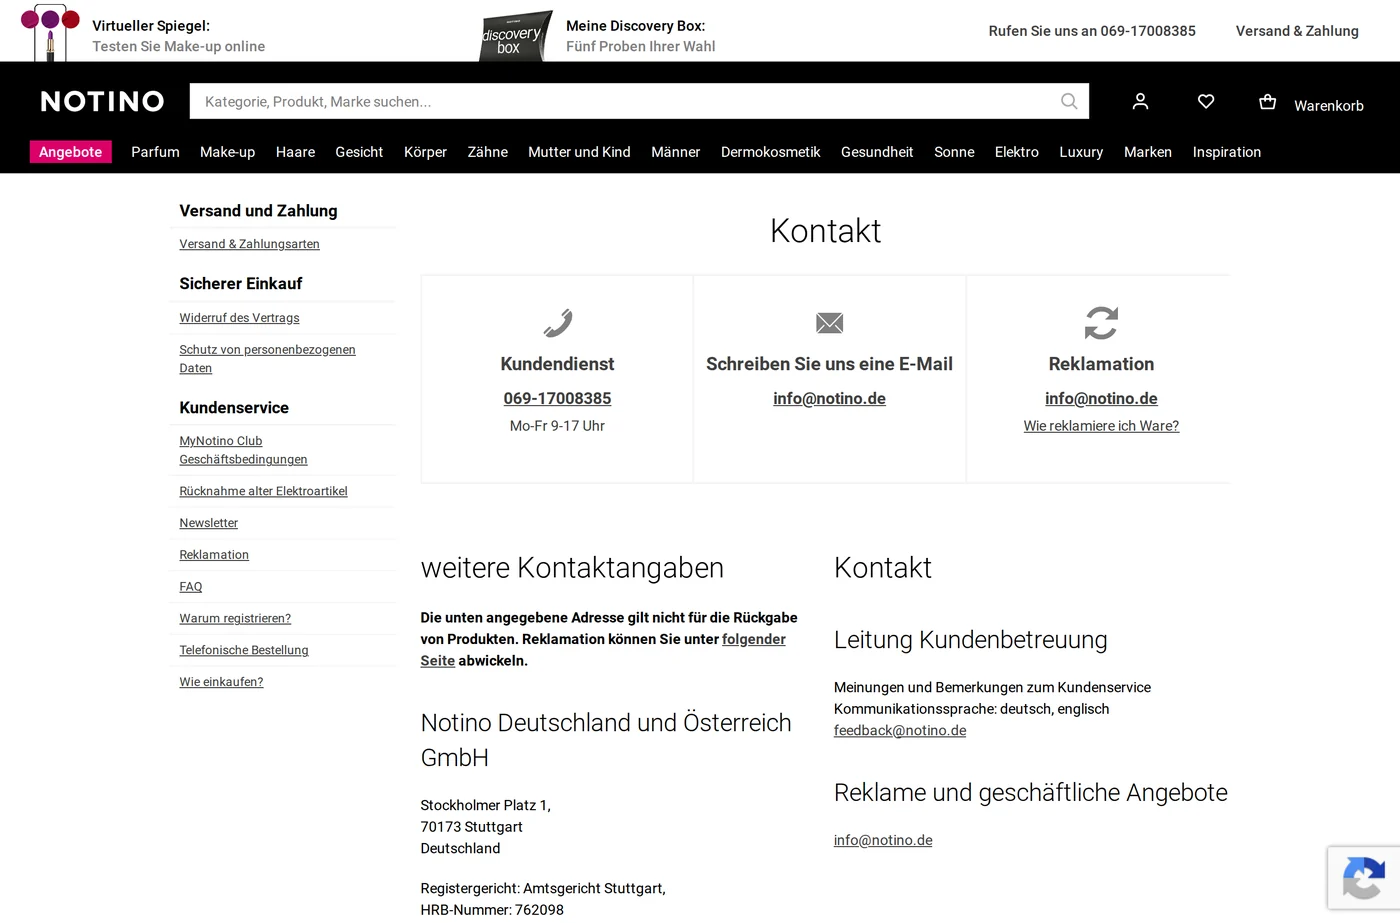Click the Warenkorb label
Image resolution: width=1400 pixels, height=923 pixels.
[x=1328, y=105]
